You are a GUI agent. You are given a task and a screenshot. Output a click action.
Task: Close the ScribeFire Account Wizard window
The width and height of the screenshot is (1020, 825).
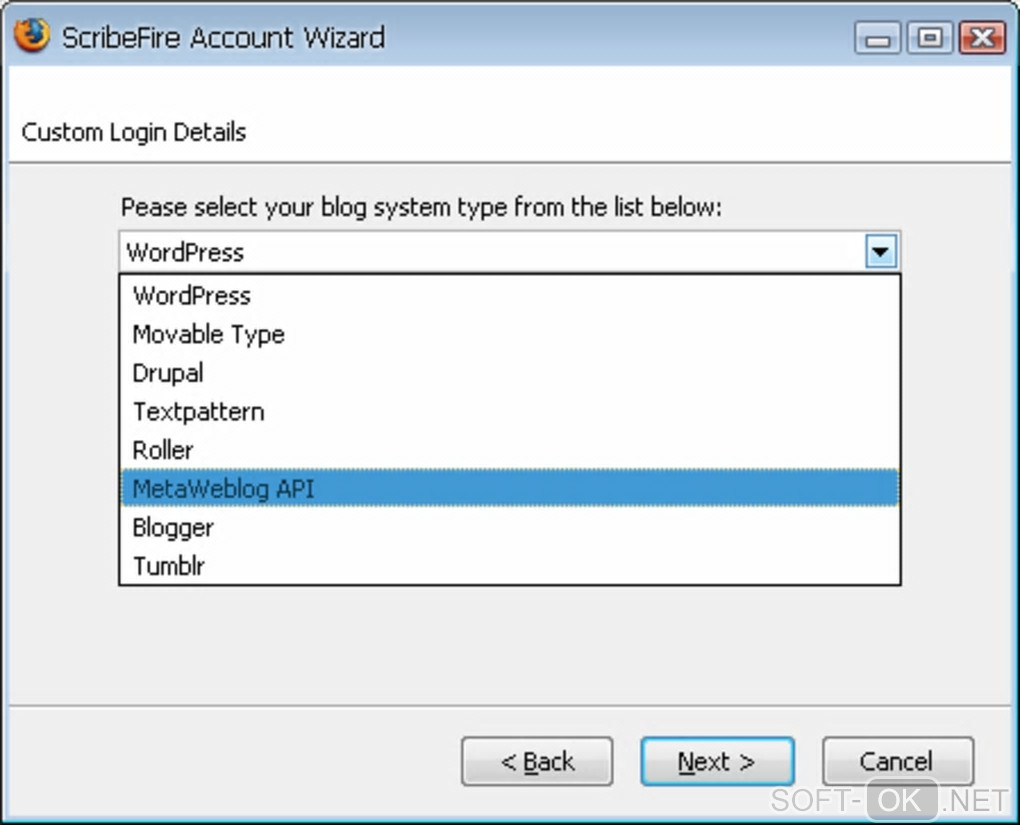[981, 39]
